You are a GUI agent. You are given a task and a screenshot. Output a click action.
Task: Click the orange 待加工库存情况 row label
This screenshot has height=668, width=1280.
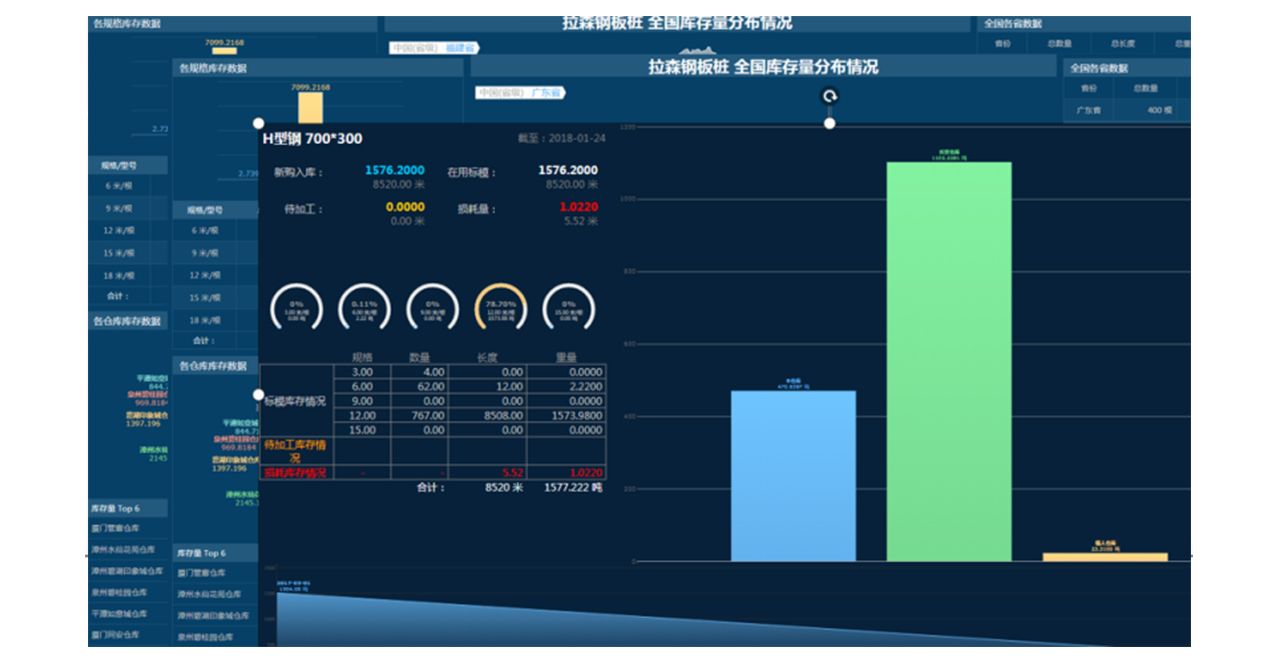coord(295,450)
